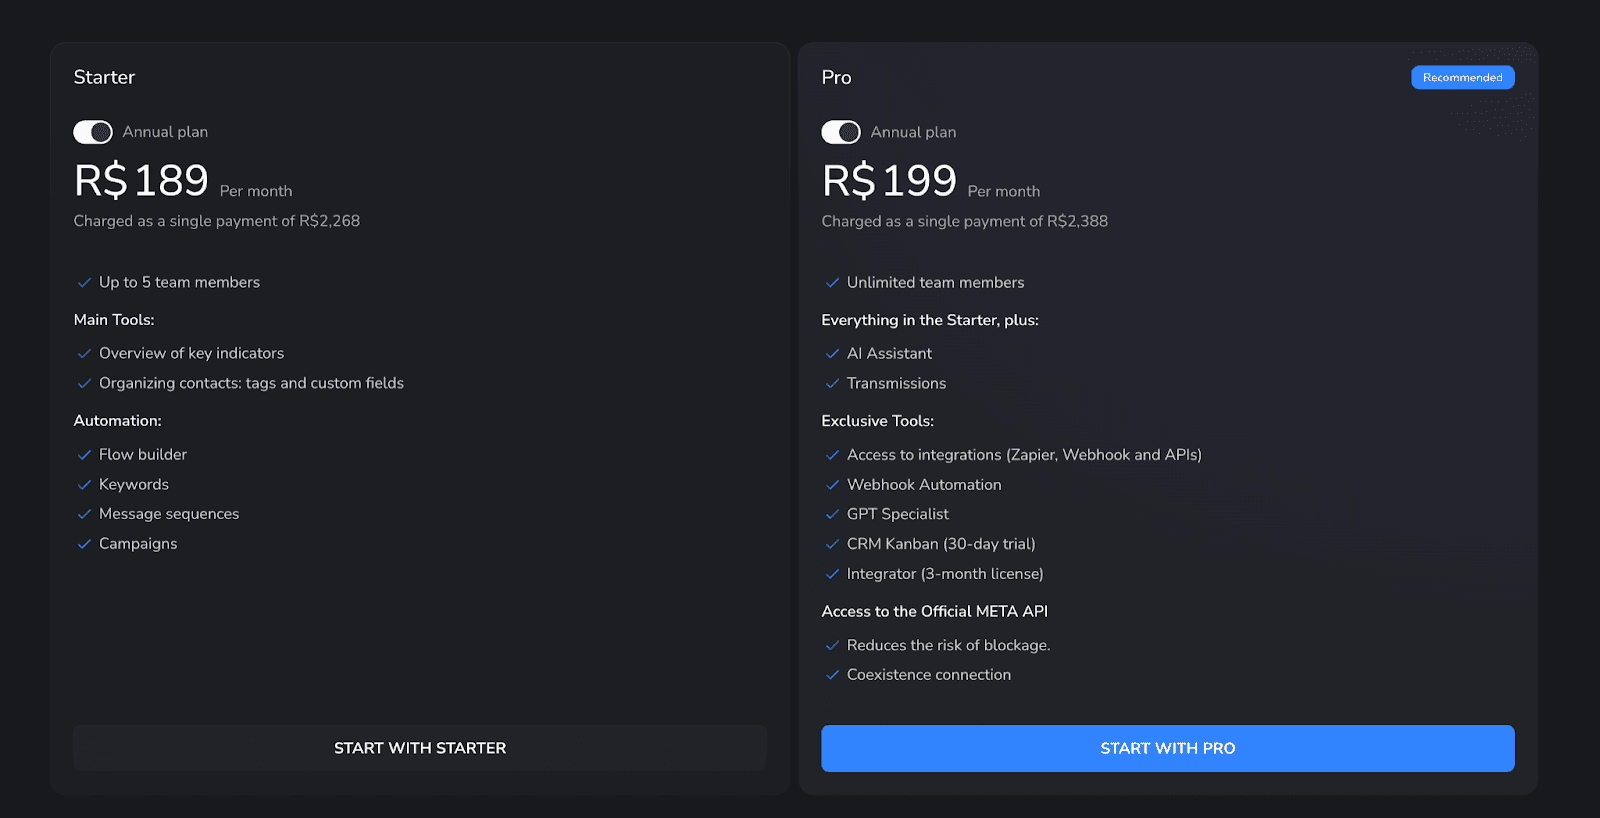Click the Start with Starter button
The image size is (1600, 818).
point(420,747)
